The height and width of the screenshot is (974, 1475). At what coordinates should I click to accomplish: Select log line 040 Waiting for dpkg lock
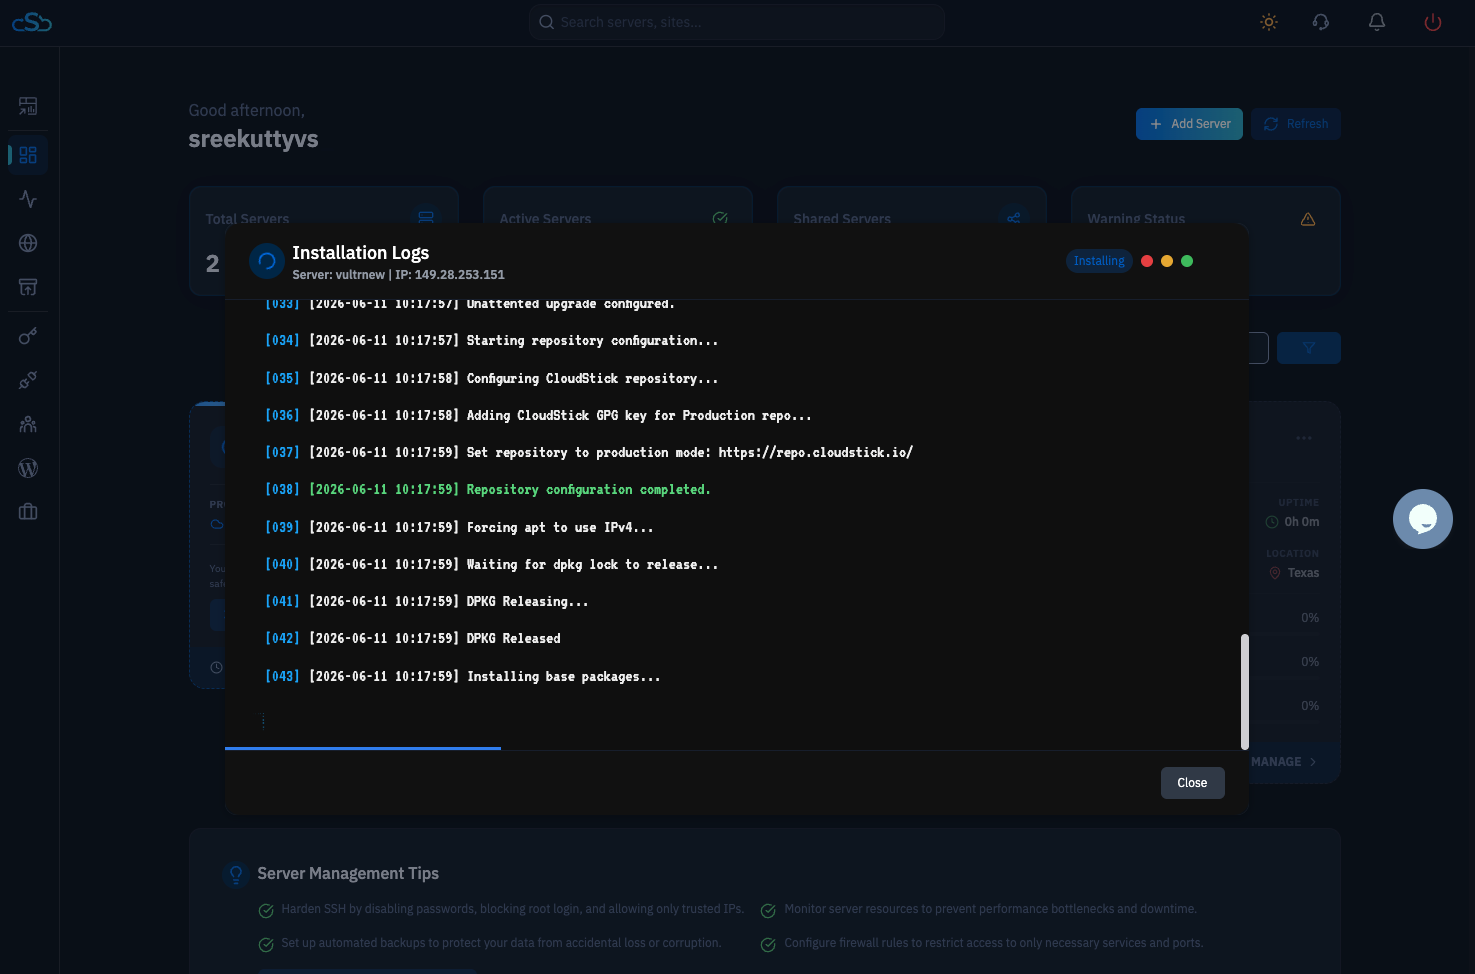tap(491, 565)
